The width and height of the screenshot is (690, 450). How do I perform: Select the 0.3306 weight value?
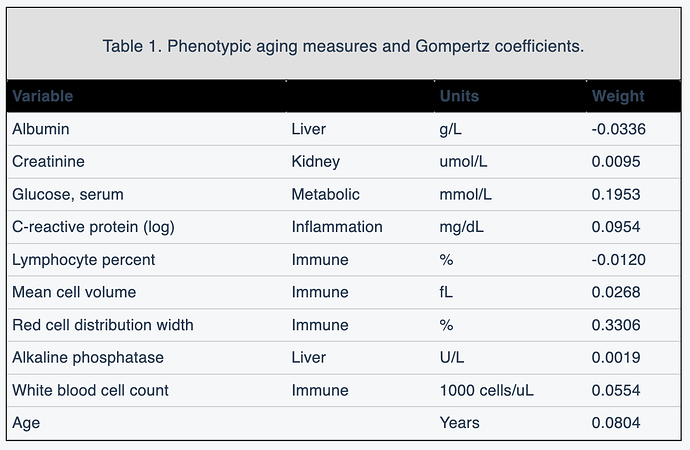(616, 325)
